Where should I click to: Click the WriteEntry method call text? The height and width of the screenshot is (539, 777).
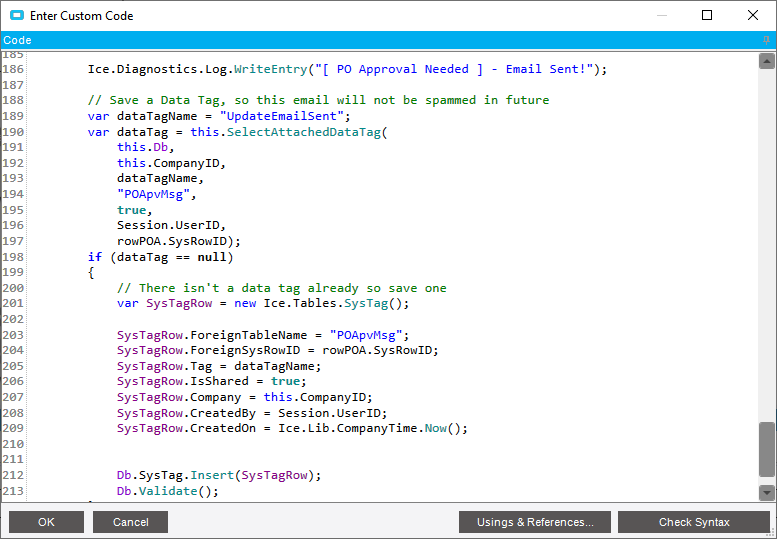pos(271,69)
